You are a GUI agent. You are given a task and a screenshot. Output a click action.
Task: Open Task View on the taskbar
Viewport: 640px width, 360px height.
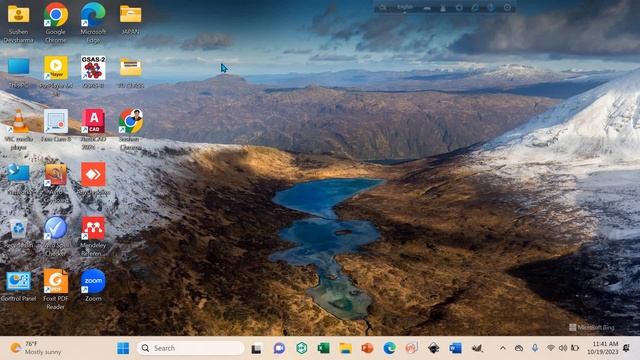pos(256,349)
